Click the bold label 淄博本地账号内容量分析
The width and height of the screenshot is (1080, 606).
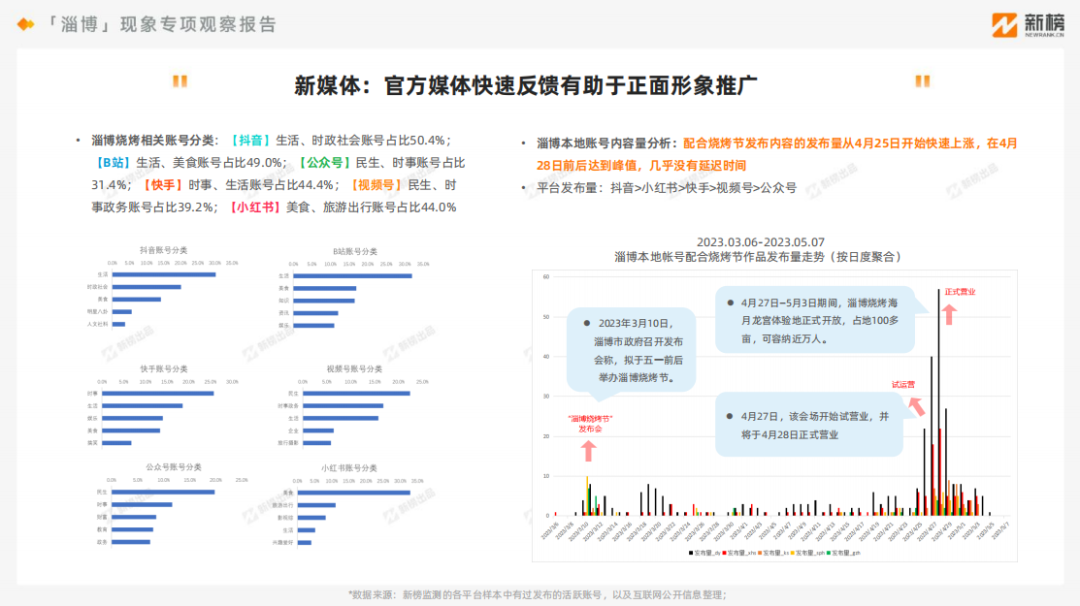point(603,143)
